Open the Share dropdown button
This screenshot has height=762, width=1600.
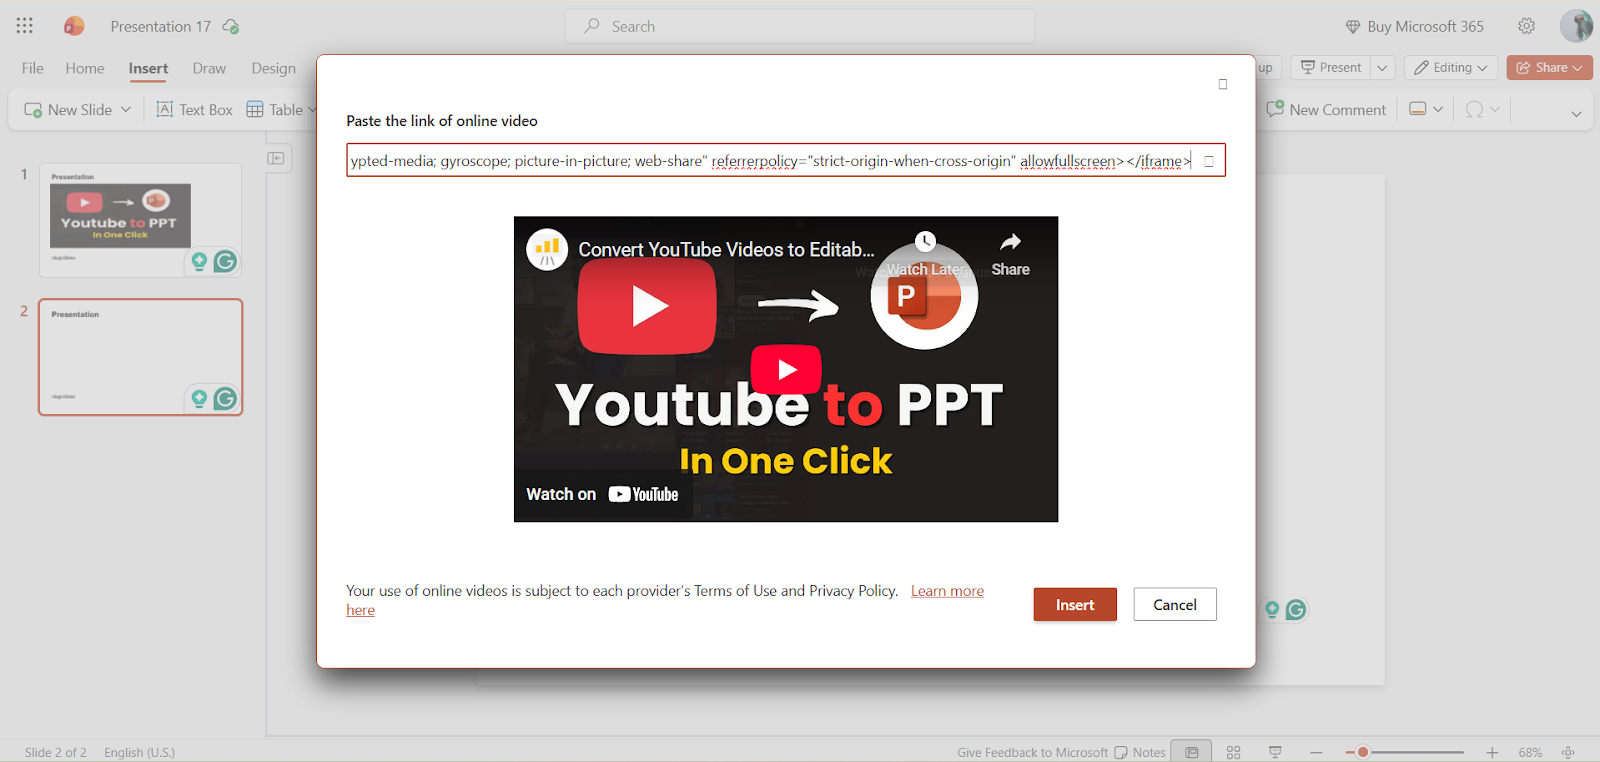(1550, 68)
